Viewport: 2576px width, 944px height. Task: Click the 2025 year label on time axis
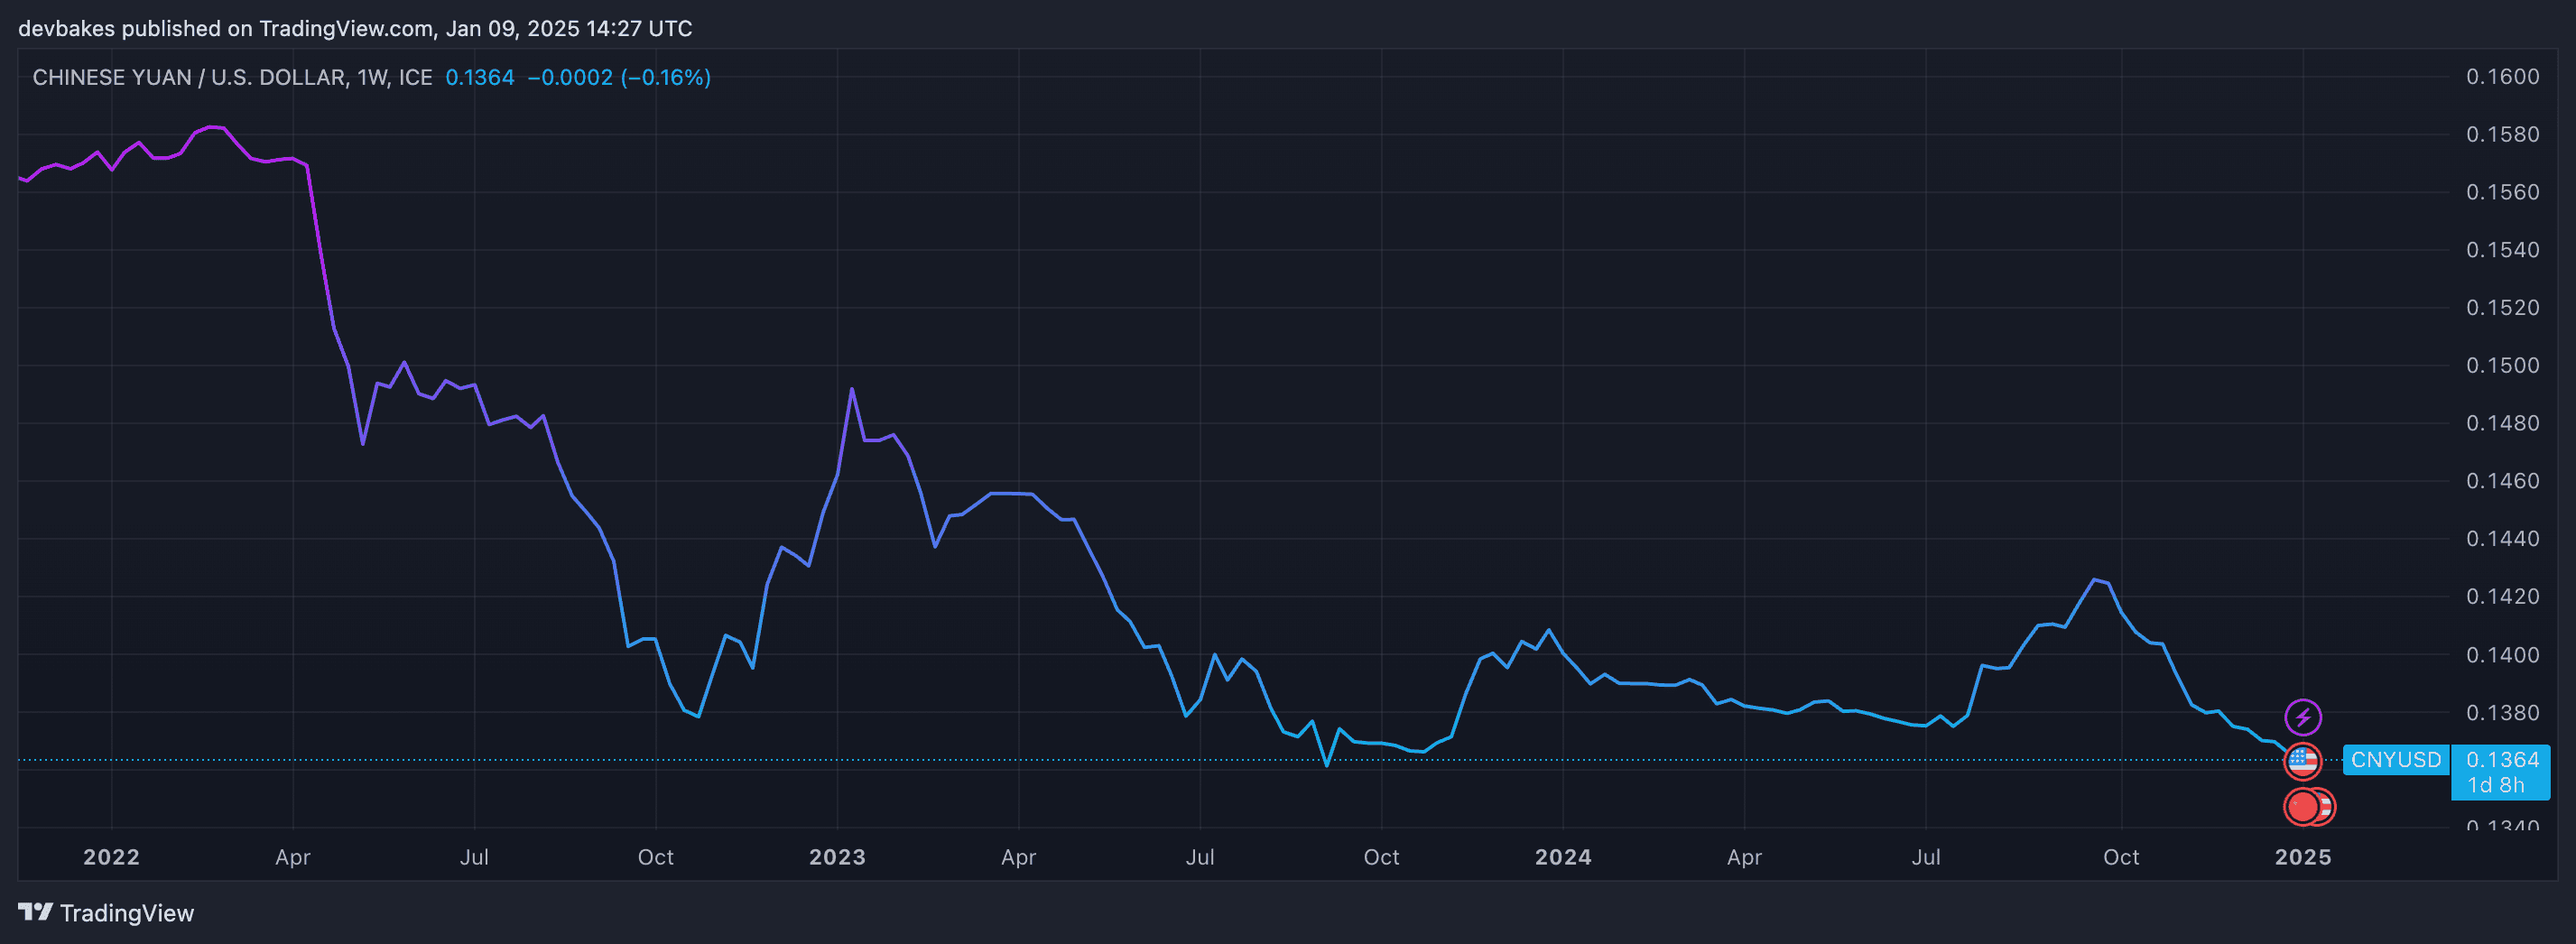[2303, 857]
